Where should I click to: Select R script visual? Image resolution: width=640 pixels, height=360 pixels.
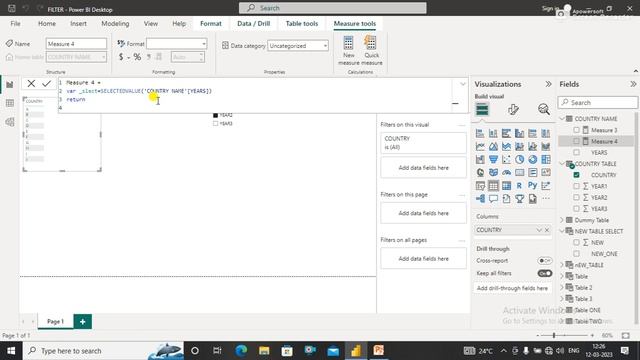pyautogui.click(x=519, y=186)
